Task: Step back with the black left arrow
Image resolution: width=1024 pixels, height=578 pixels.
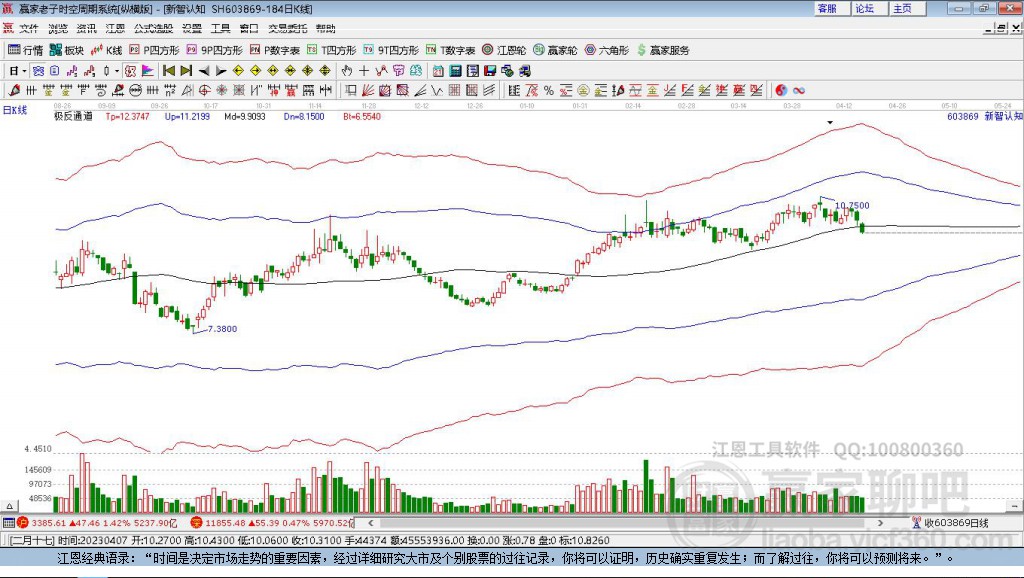Action: 204,71
